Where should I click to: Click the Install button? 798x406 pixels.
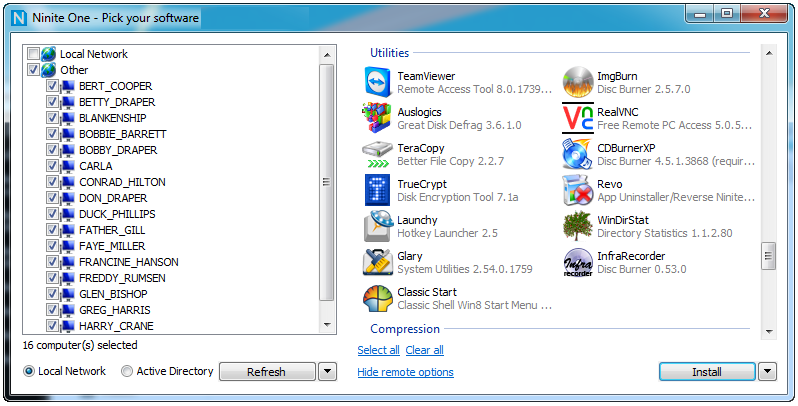coord(707,371)
